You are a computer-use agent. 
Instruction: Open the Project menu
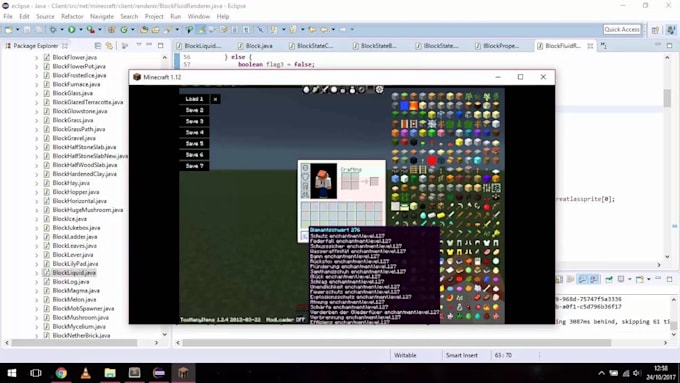coord(154,16)
